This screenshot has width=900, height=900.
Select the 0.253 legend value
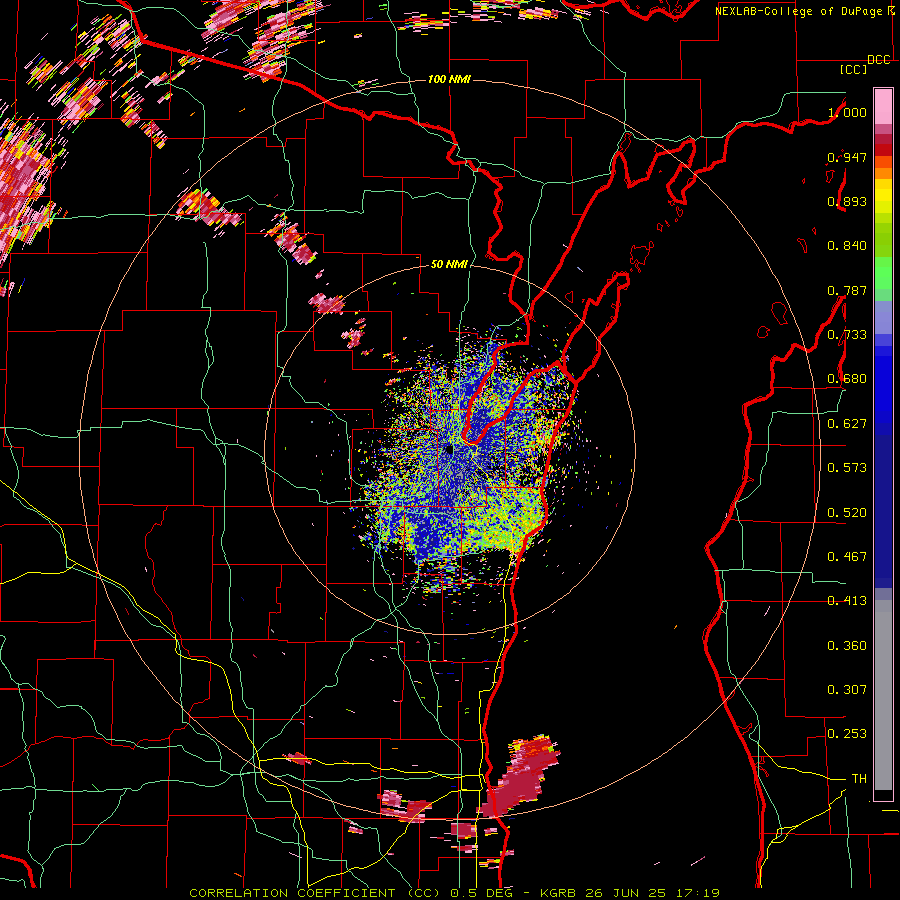tap(847, 734)
